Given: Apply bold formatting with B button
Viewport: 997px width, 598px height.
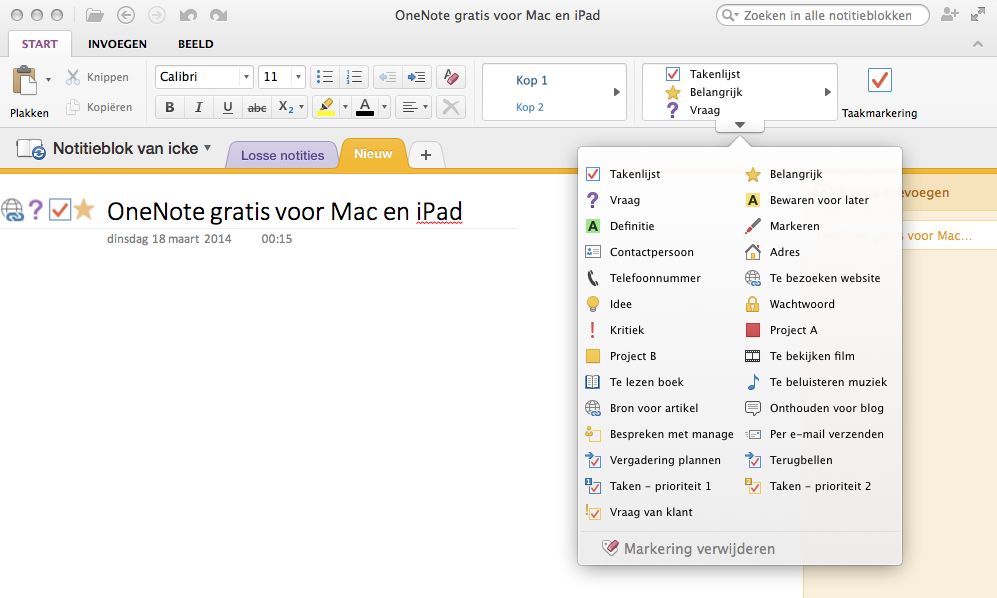Looking at the screenshot, I should 169,107.
